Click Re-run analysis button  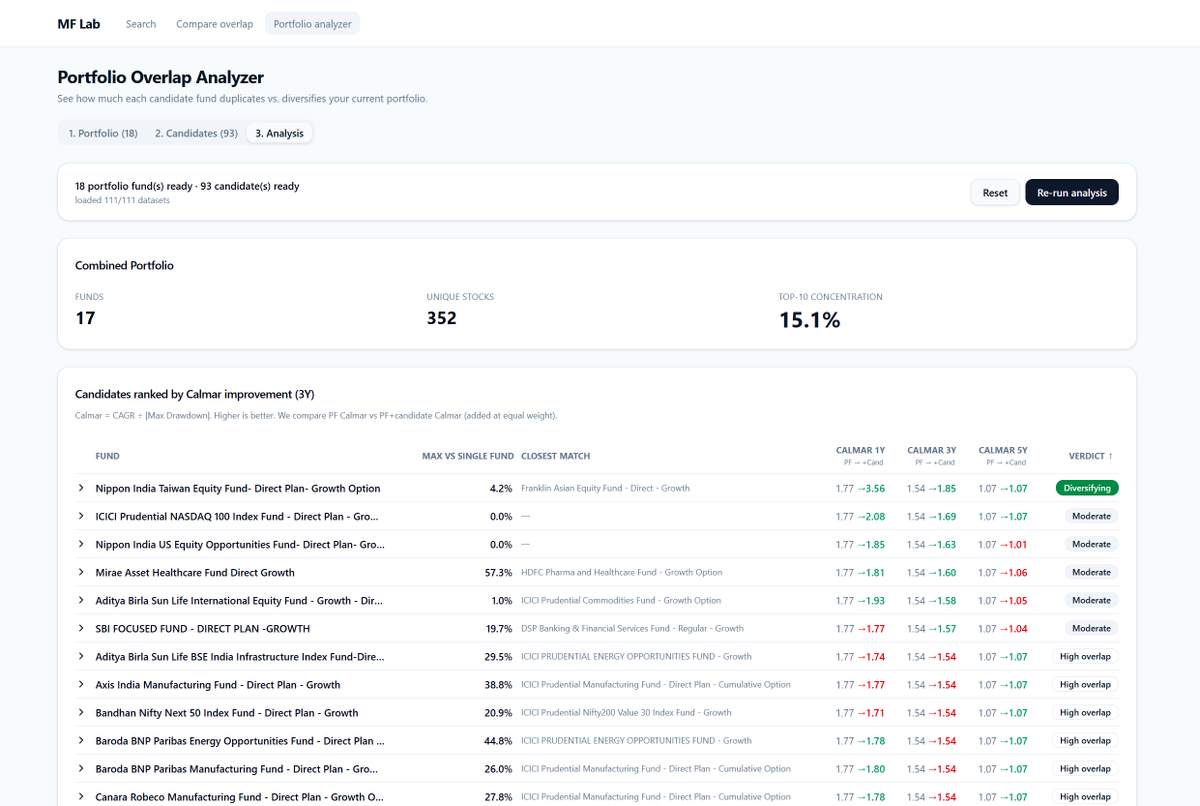(x=1072, y=192)
